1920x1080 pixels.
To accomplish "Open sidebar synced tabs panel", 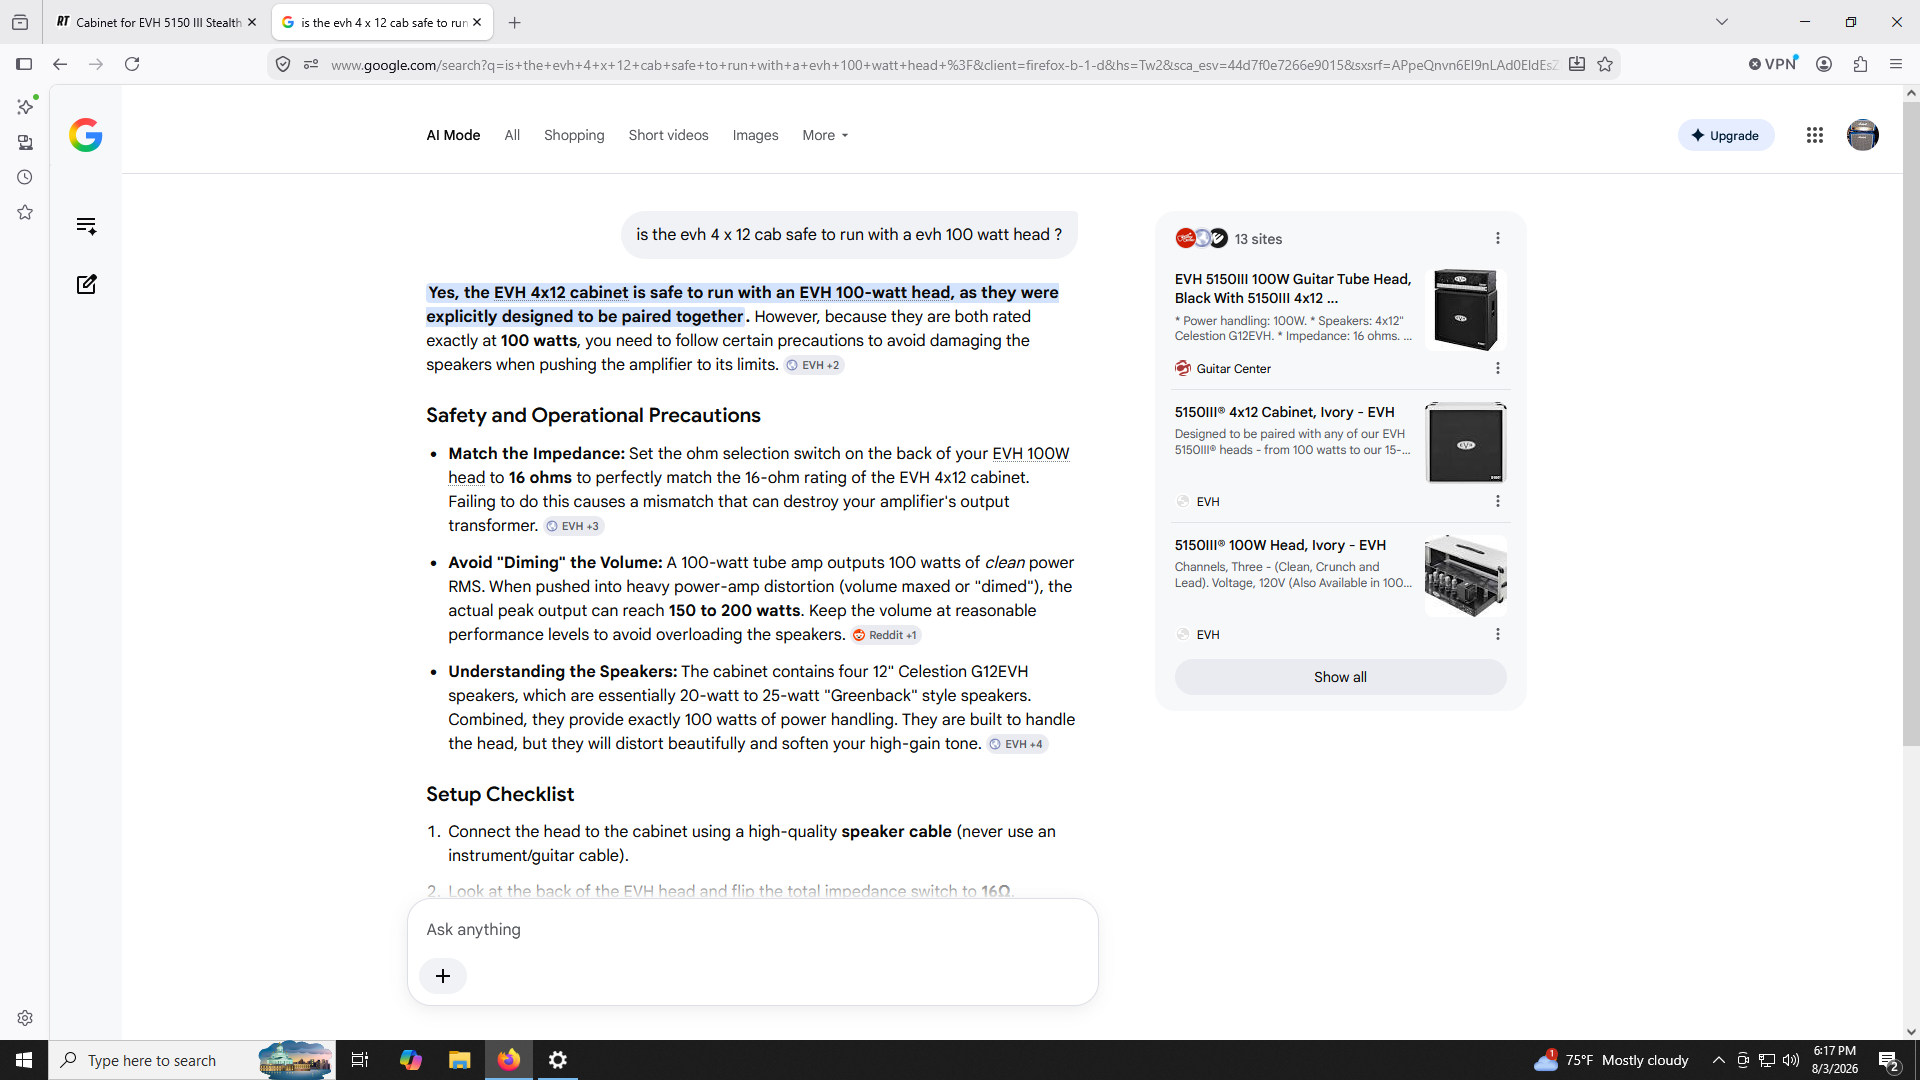I will (25, 142).
